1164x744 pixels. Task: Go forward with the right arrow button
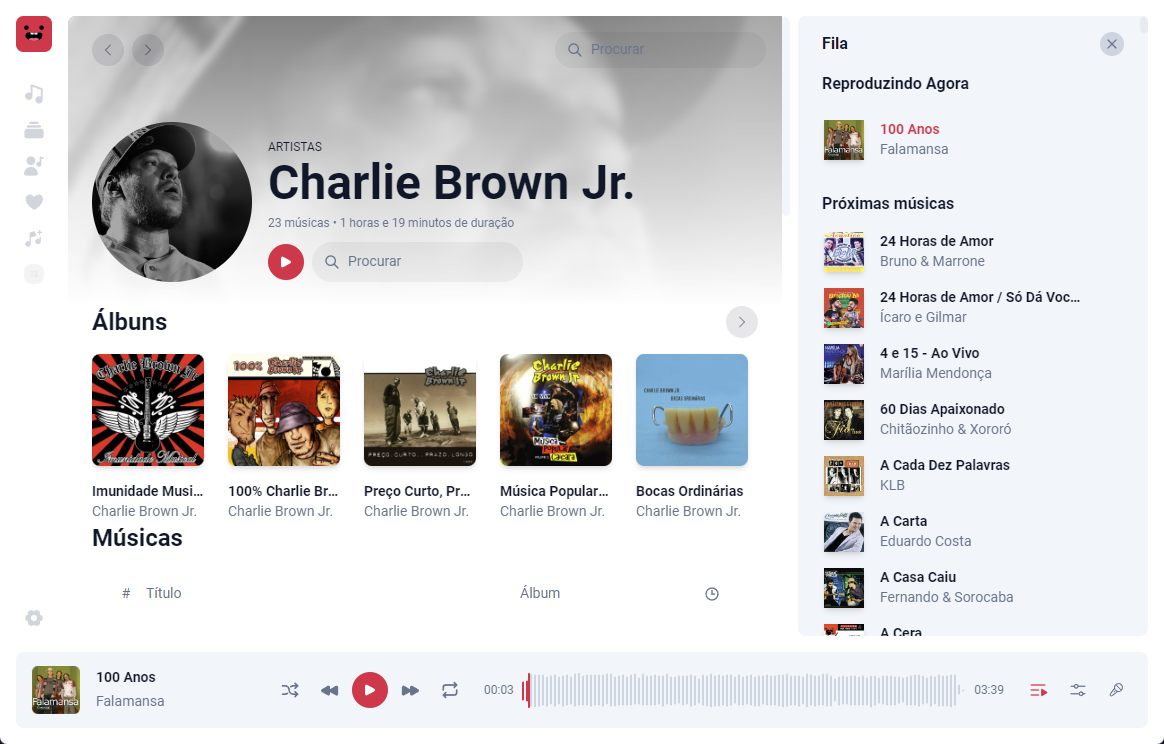pos(148,50)
